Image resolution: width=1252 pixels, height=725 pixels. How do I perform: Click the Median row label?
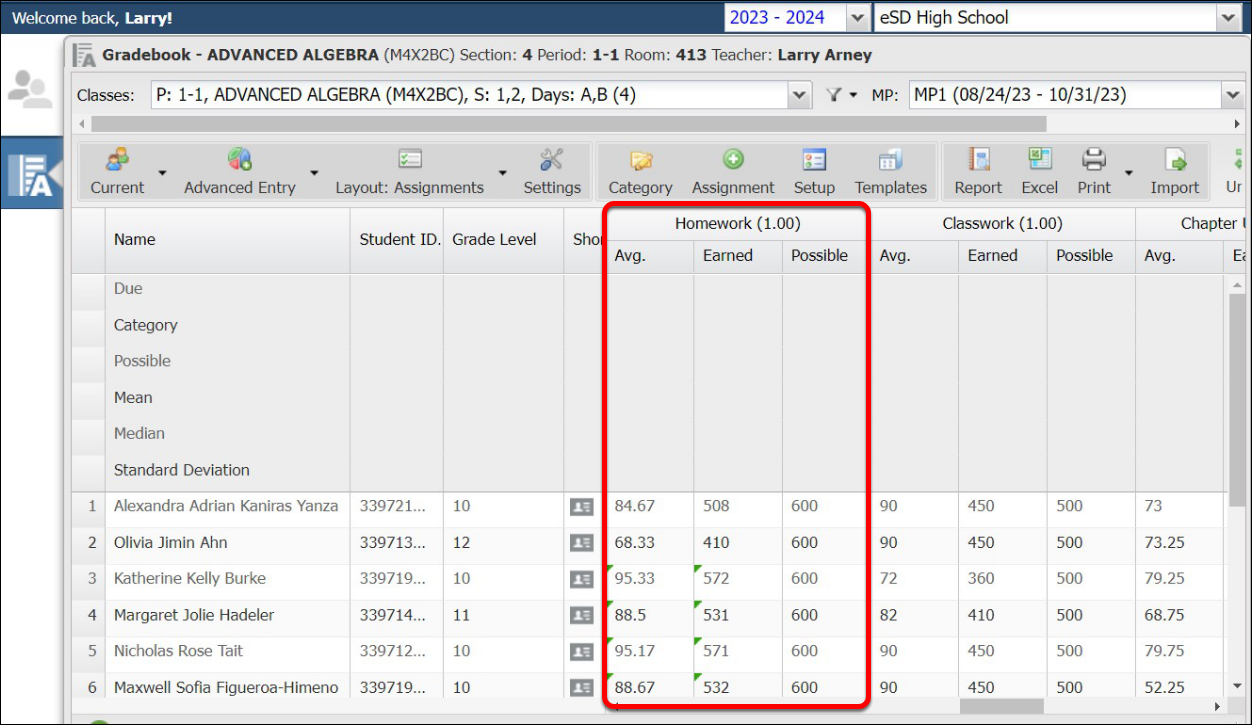point(139,434)
